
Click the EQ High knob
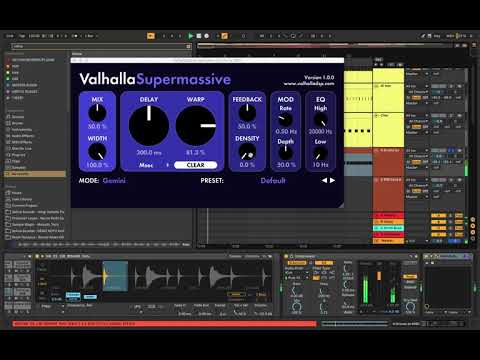click(x=320, y=119)
